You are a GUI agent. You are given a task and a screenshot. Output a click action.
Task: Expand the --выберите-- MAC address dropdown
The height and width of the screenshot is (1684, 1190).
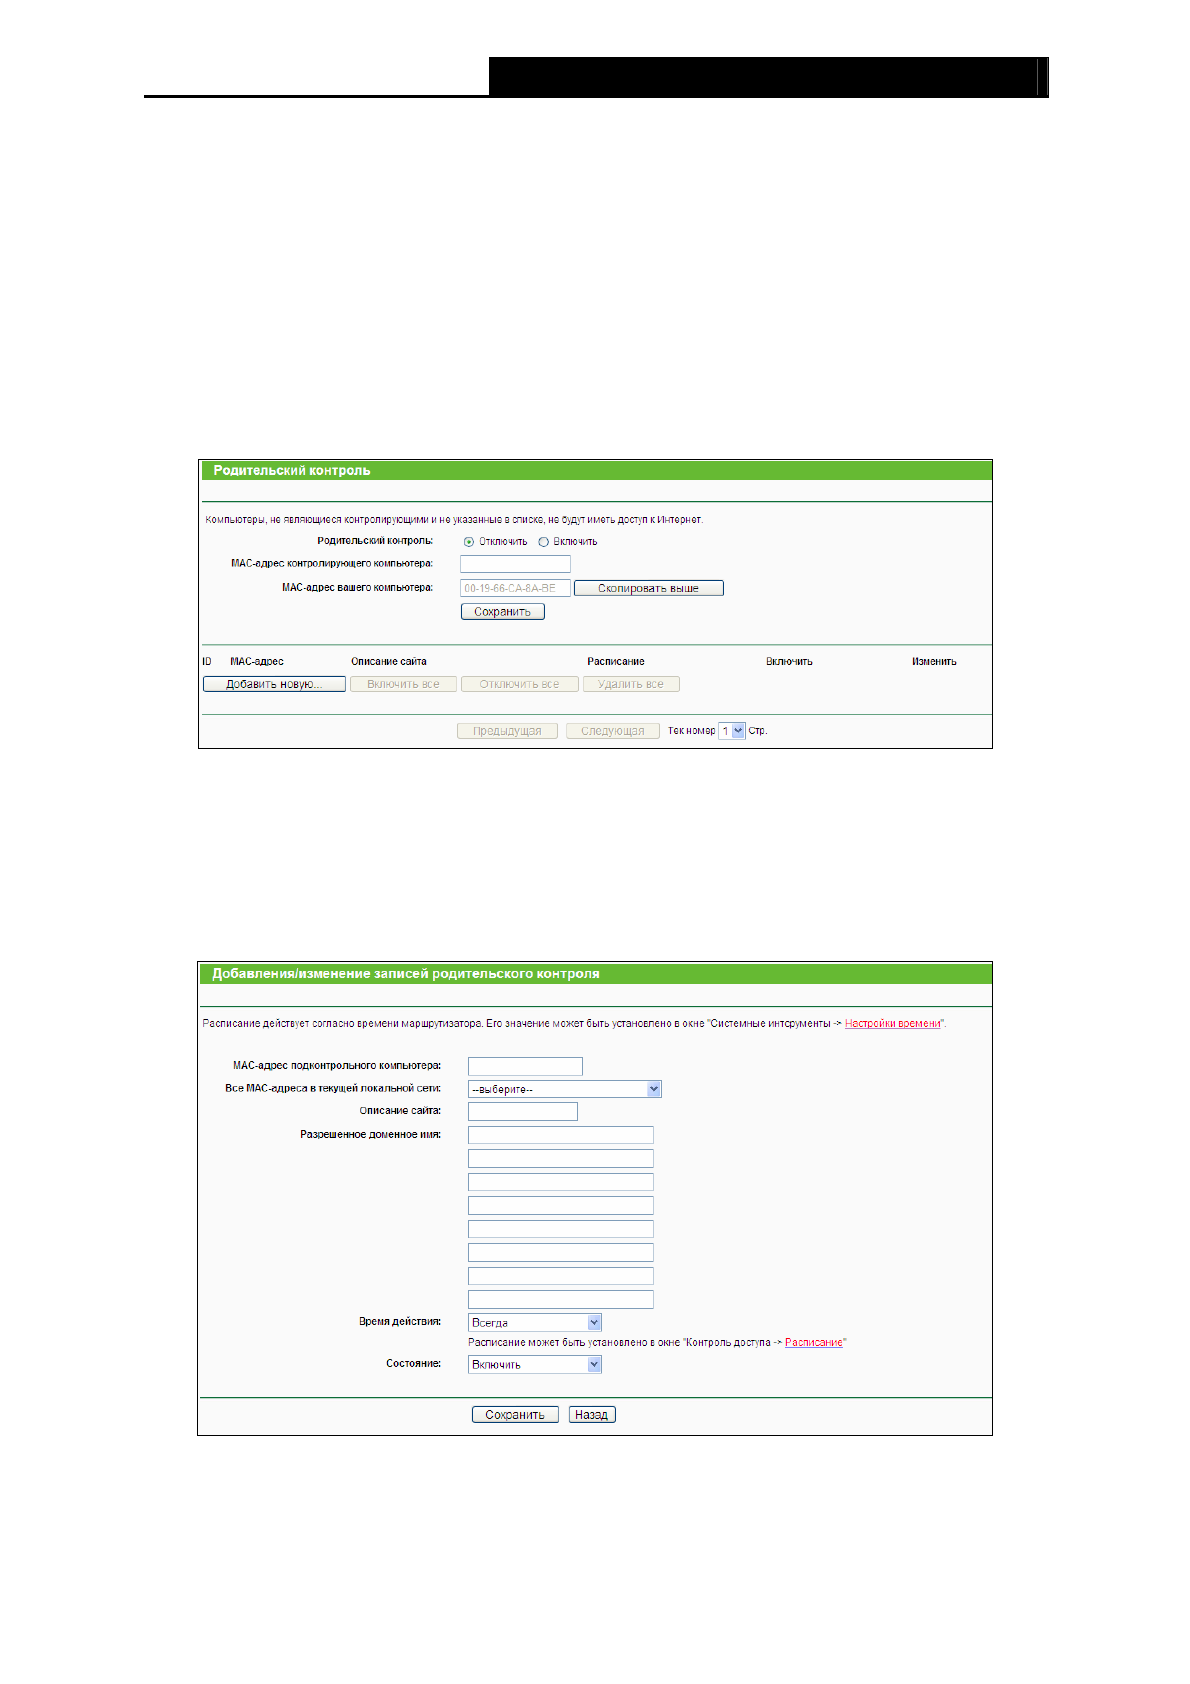click(x=564, y=1089)
